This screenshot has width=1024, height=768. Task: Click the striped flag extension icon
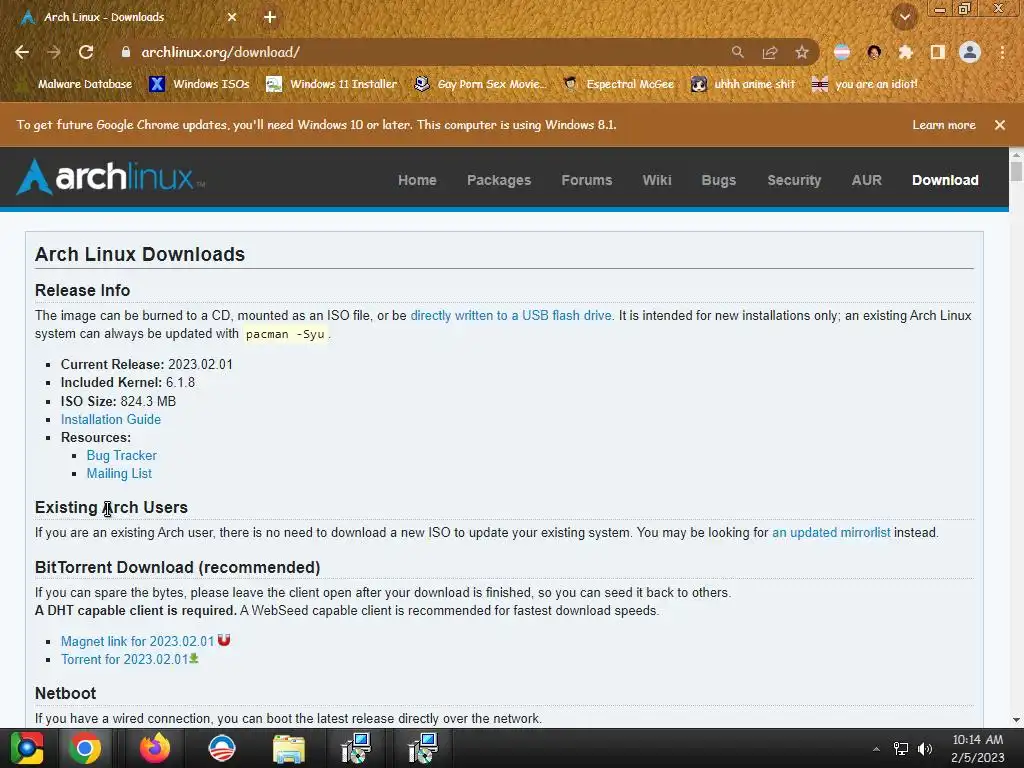tap(842, 52)
